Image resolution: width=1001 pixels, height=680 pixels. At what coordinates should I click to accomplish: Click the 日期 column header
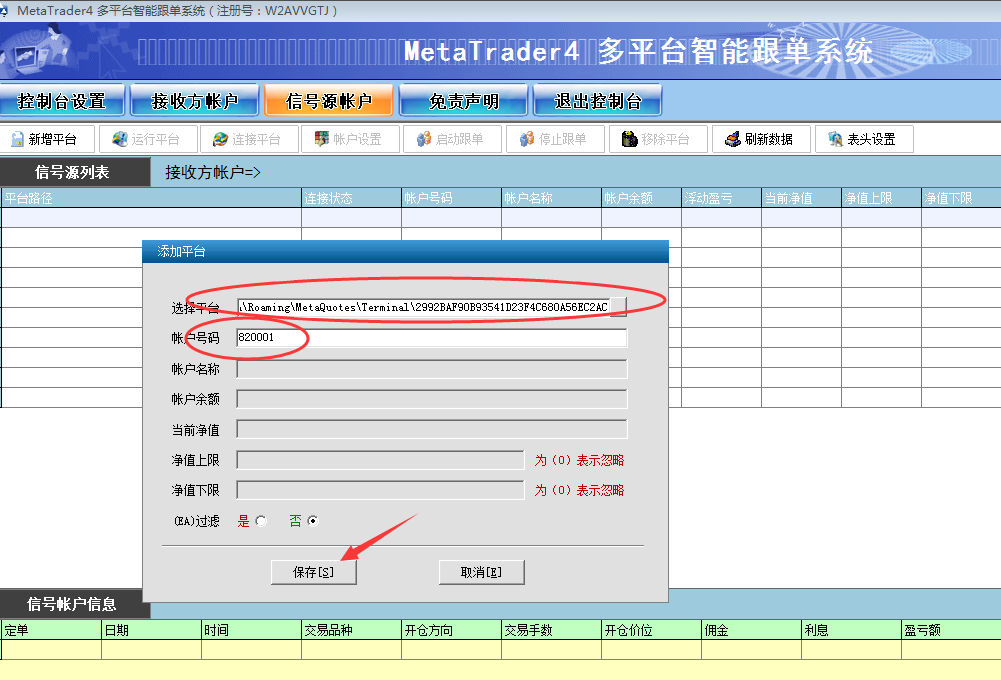tap(151, 630)
